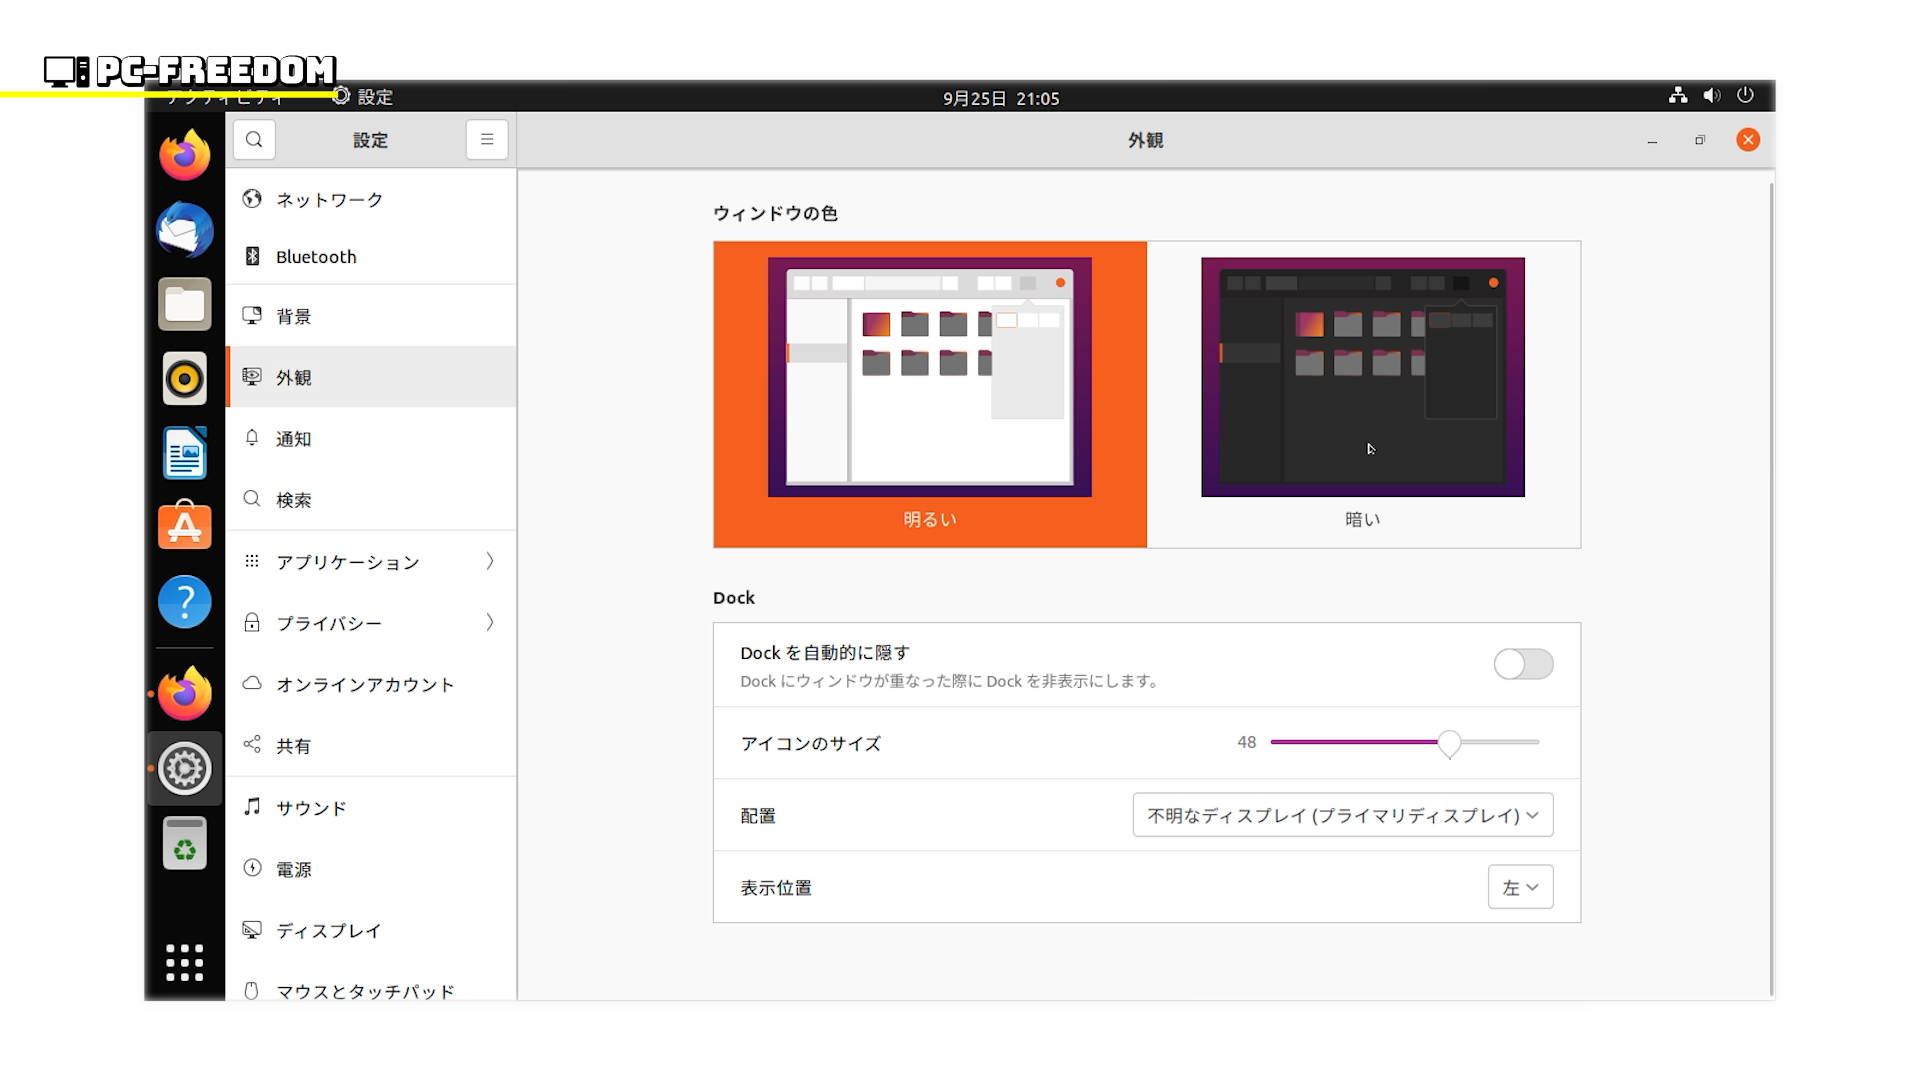The height and width of the screenshot is (1080, 1920).
Task: Open the hamburger menu in settings sidebar
Action: click(487, 140)
